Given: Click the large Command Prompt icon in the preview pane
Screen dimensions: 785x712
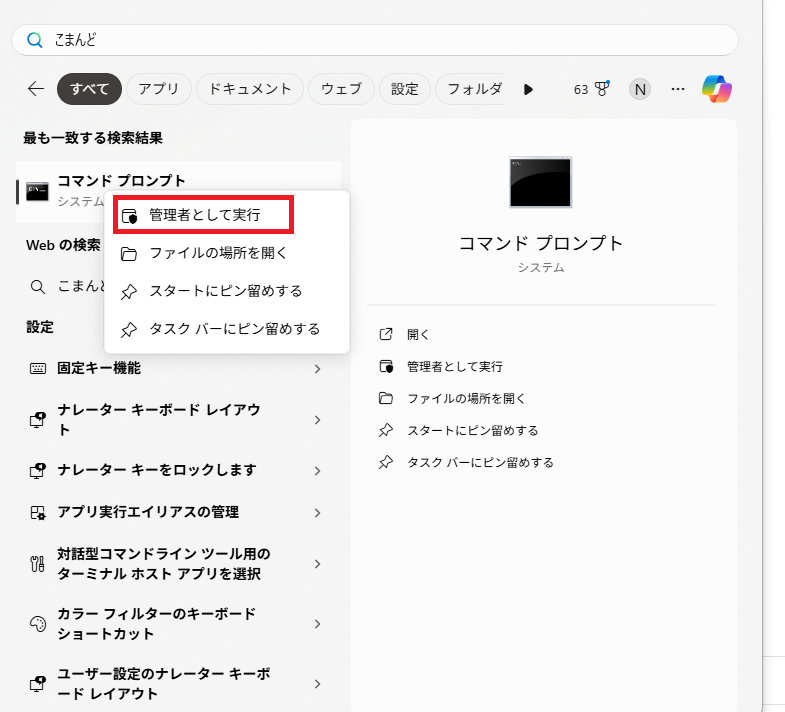Looking at the screenshot, I should tap(540, 182).
